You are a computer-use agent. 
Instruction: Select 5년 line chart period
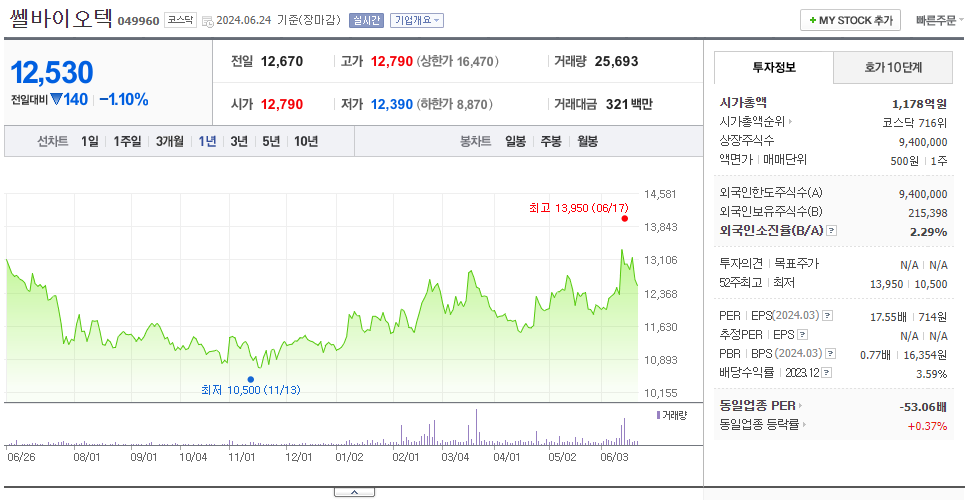271,141
